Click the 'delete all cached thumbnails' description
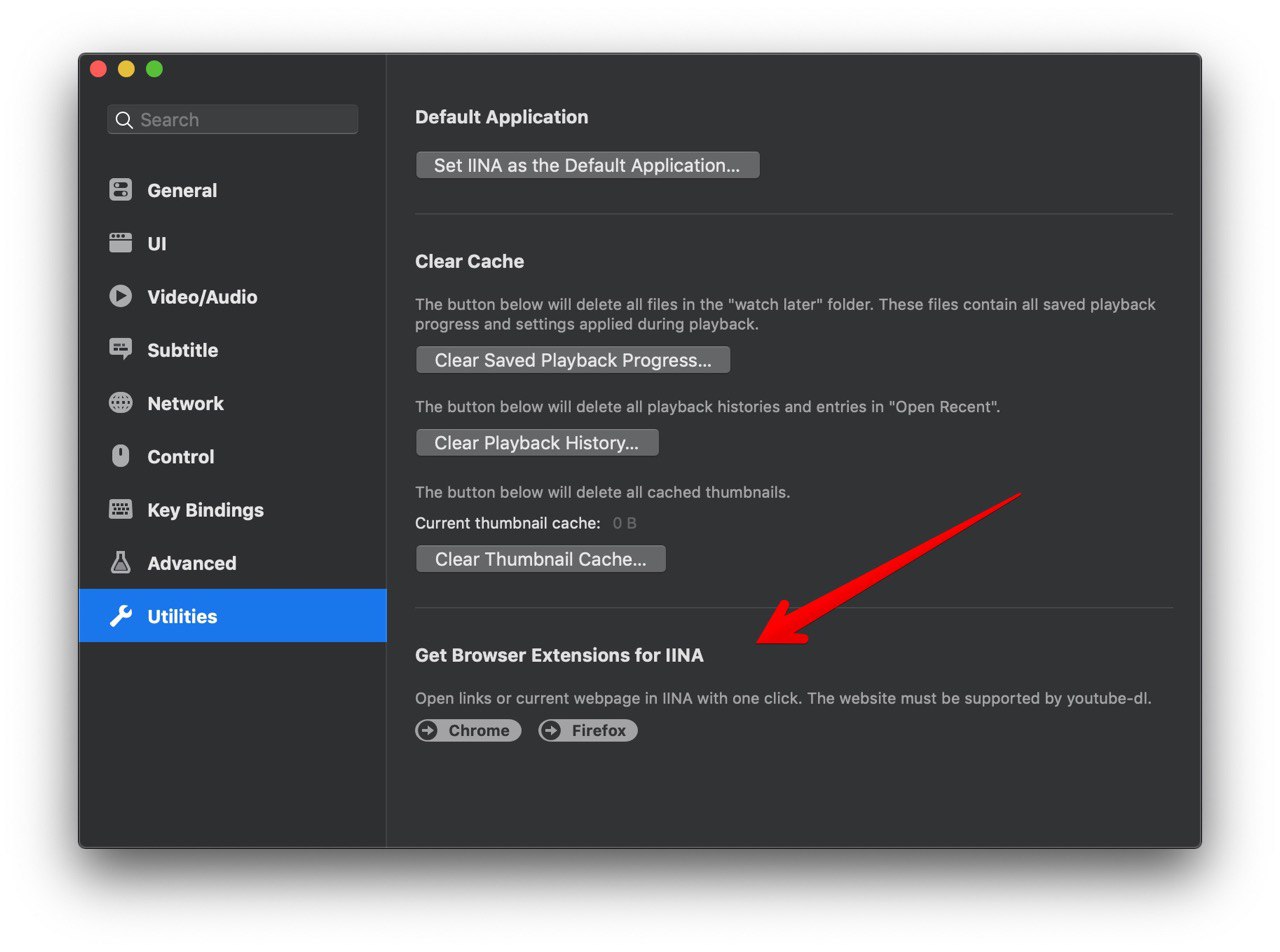The width and height of the screenshot is (1280, 952). [602, 492]
